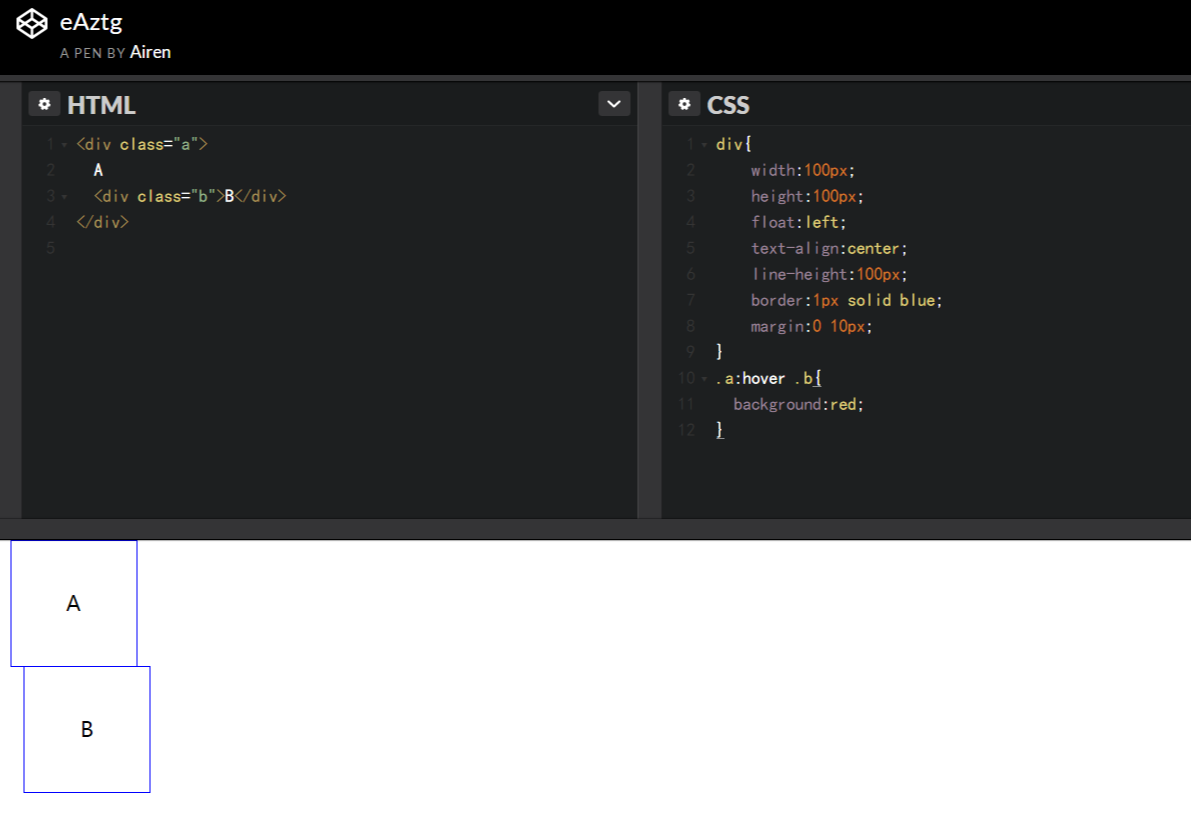The width and height of the screenshot is (1191, 829).
Task: Open the HTML panel dropdown chevron
Action: click(x=613, y=103)
